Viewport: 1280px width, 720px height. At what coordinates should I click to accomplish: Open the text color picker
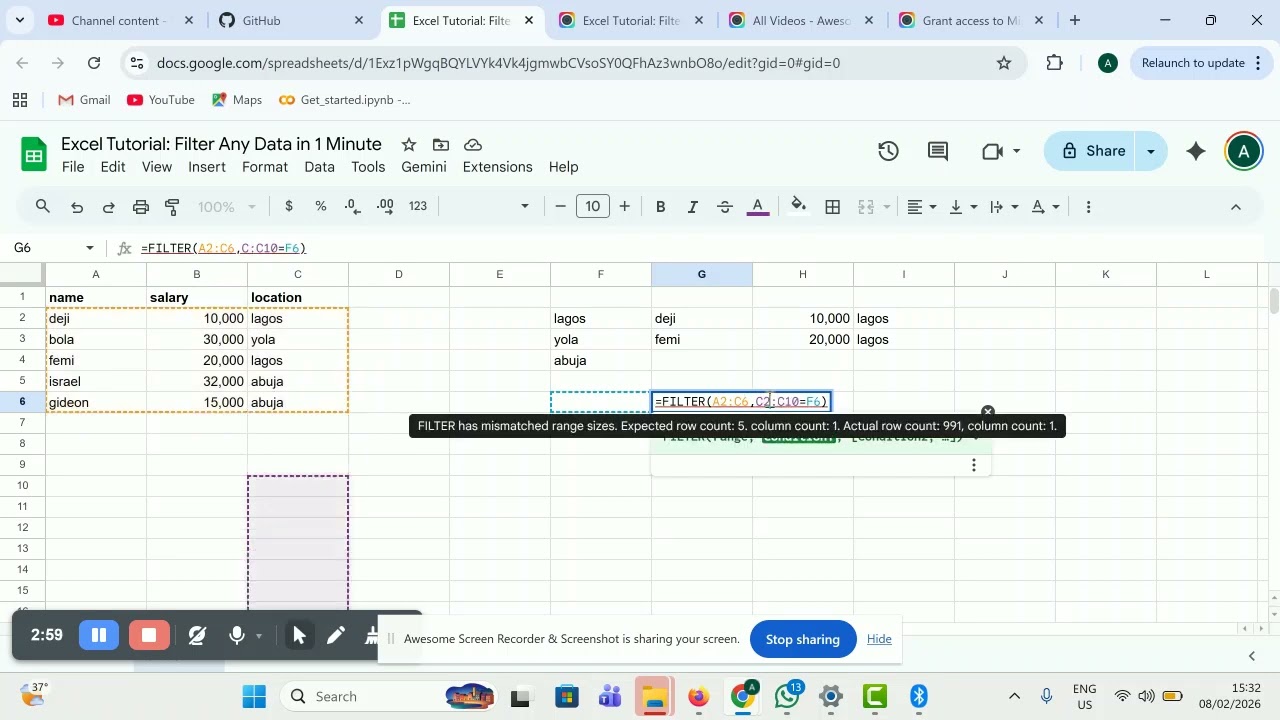coord(758,207)
